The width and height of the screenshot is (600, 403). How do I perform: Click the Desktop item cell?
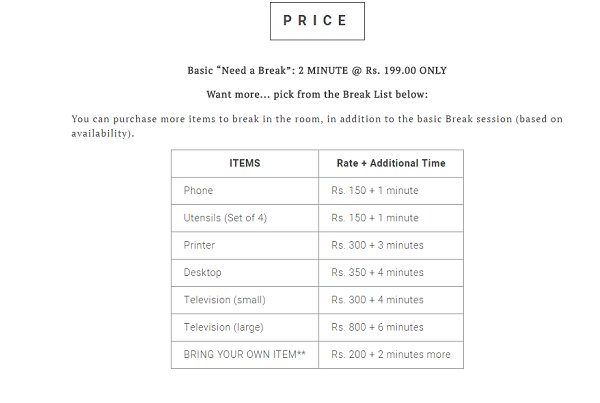[245, 273]
